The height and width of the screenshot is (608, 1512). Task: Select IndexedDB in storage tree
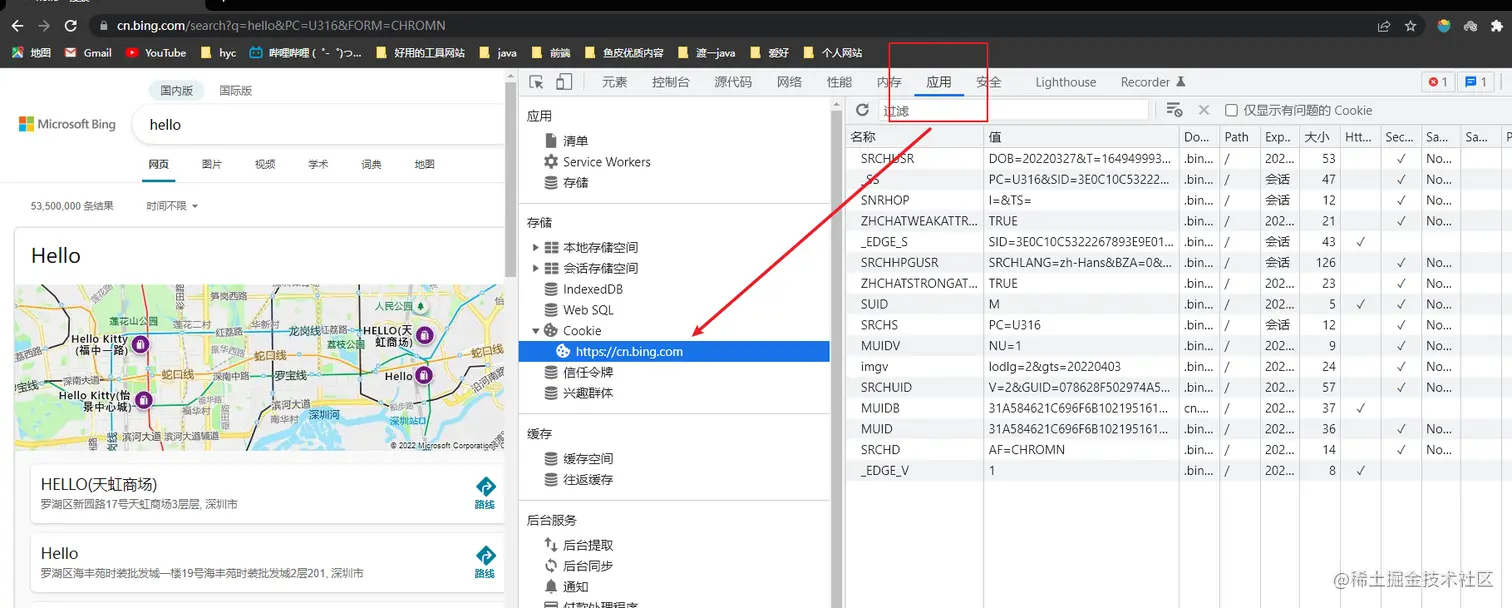pyautogui.click(x=593, y=289)
